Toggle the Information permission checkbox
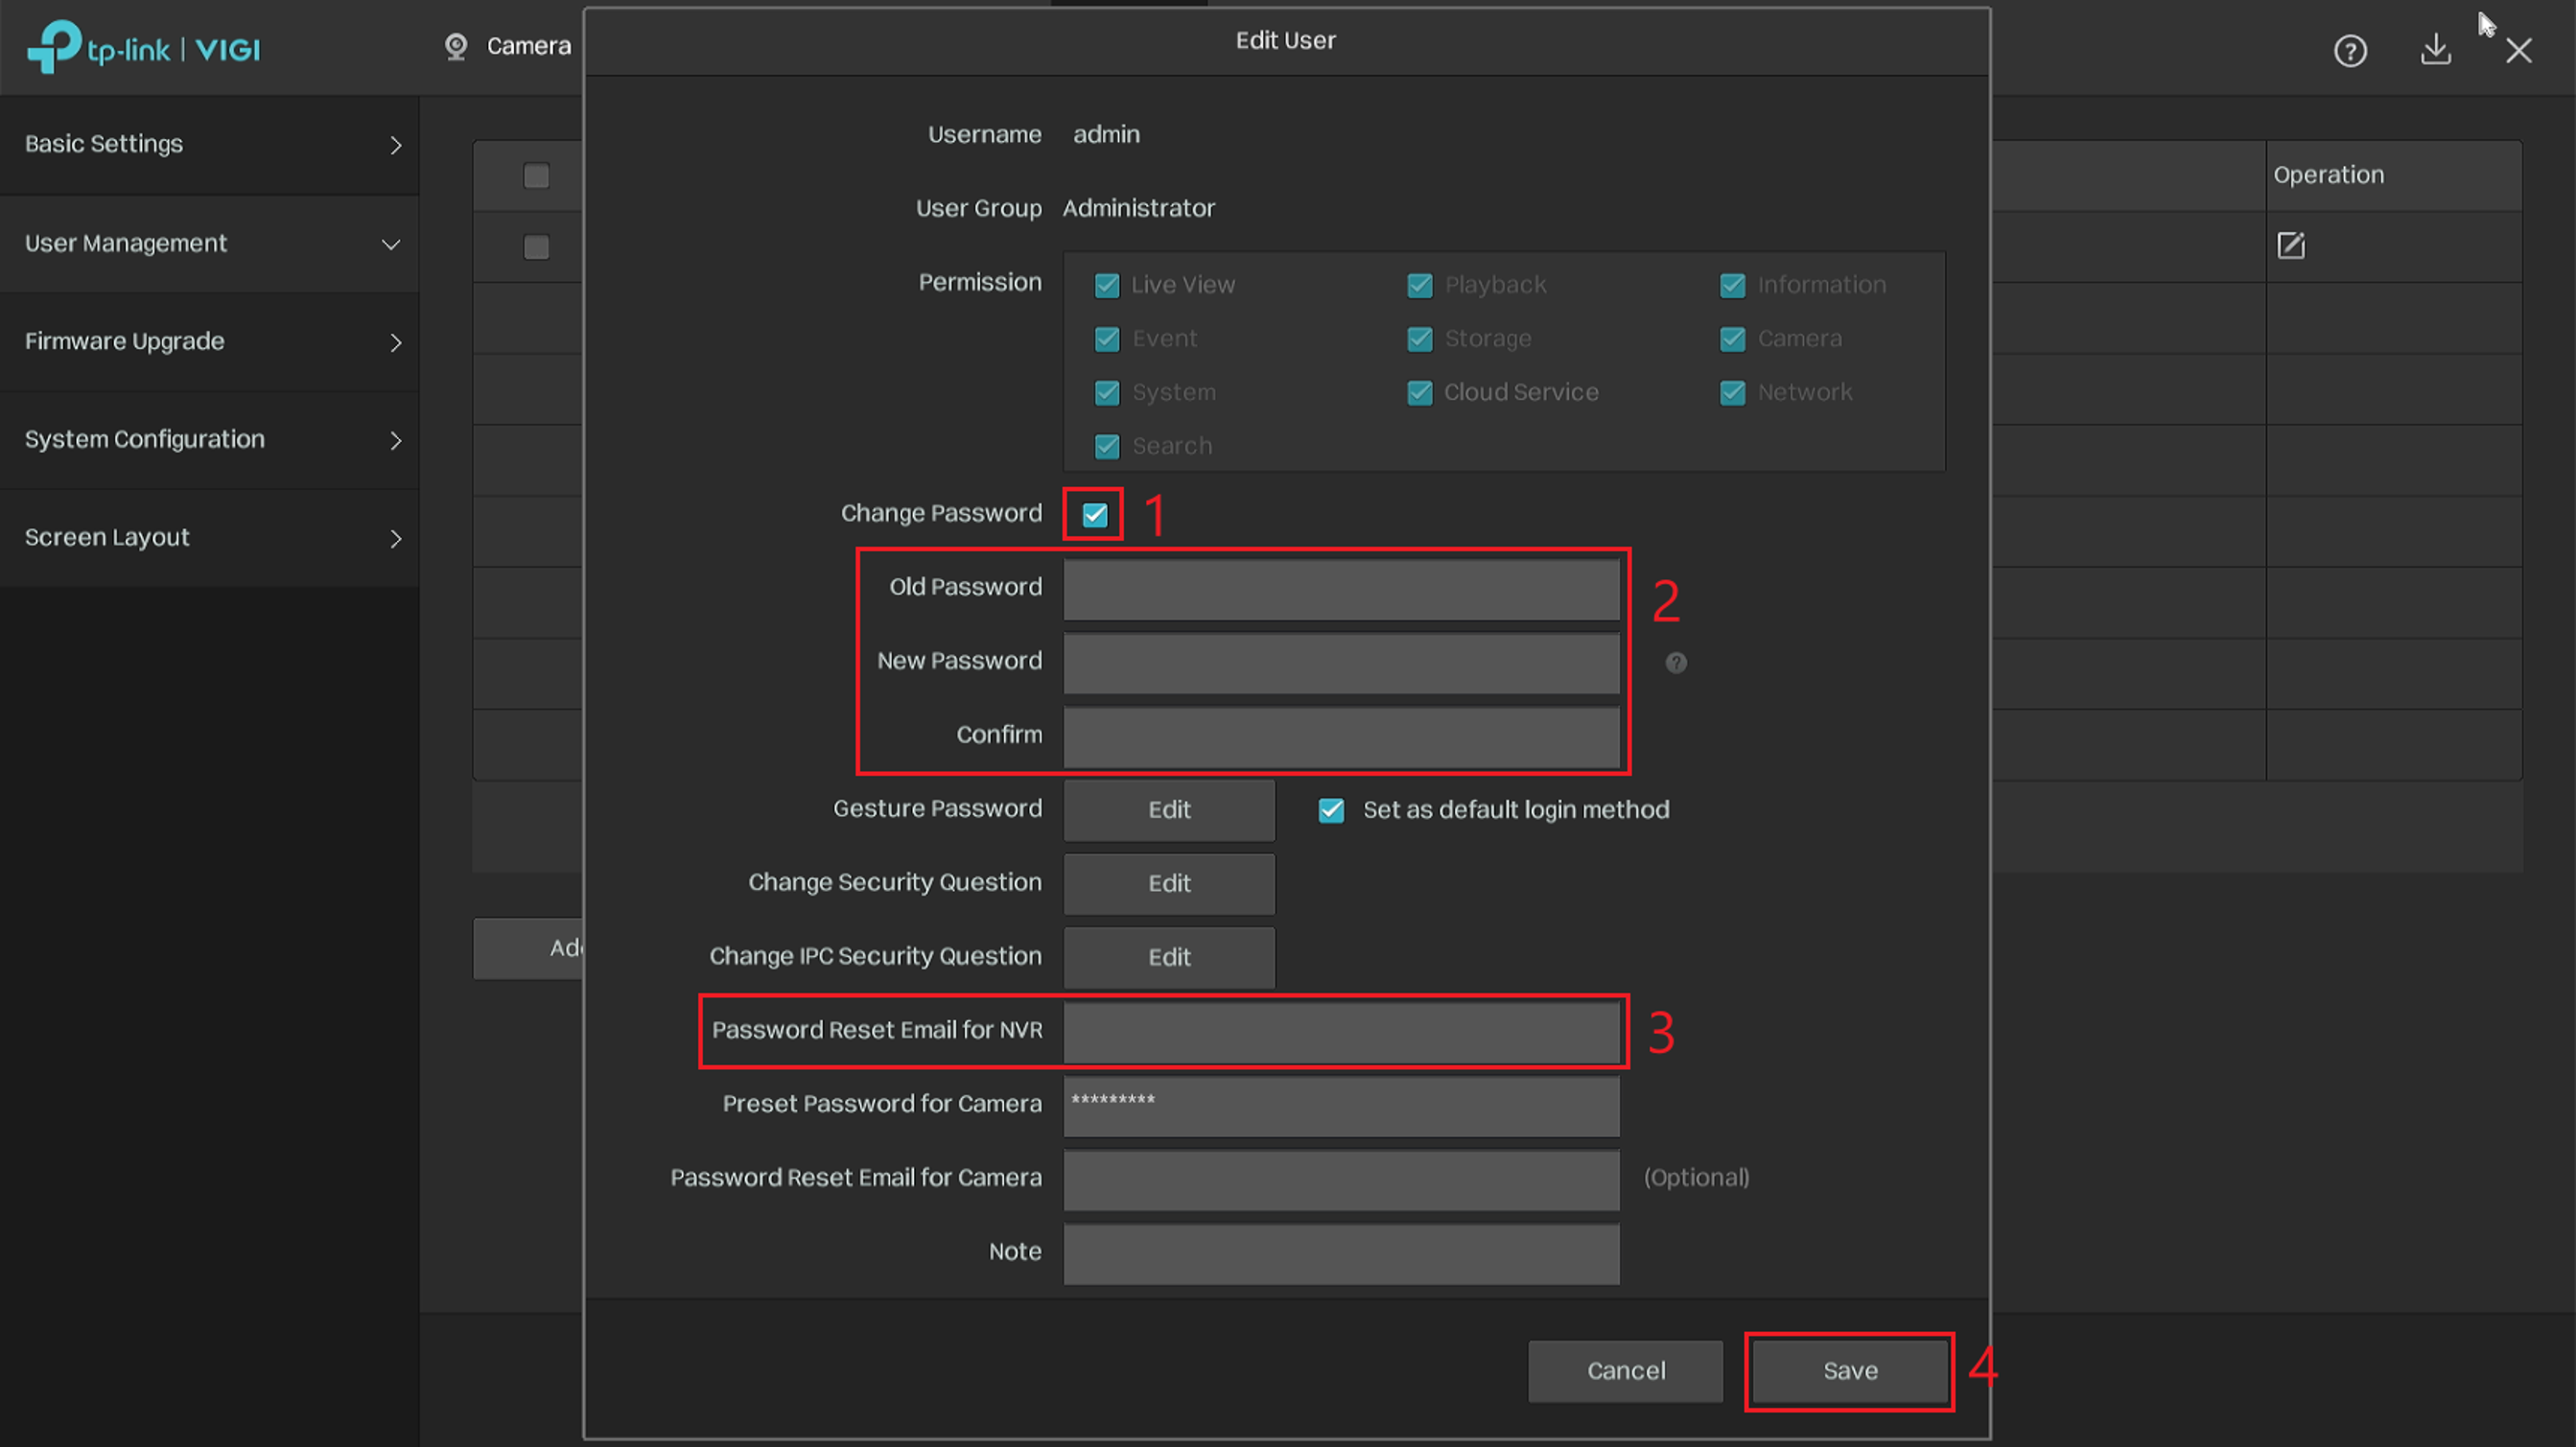2576x1447 pixels. click(1733, 285)
